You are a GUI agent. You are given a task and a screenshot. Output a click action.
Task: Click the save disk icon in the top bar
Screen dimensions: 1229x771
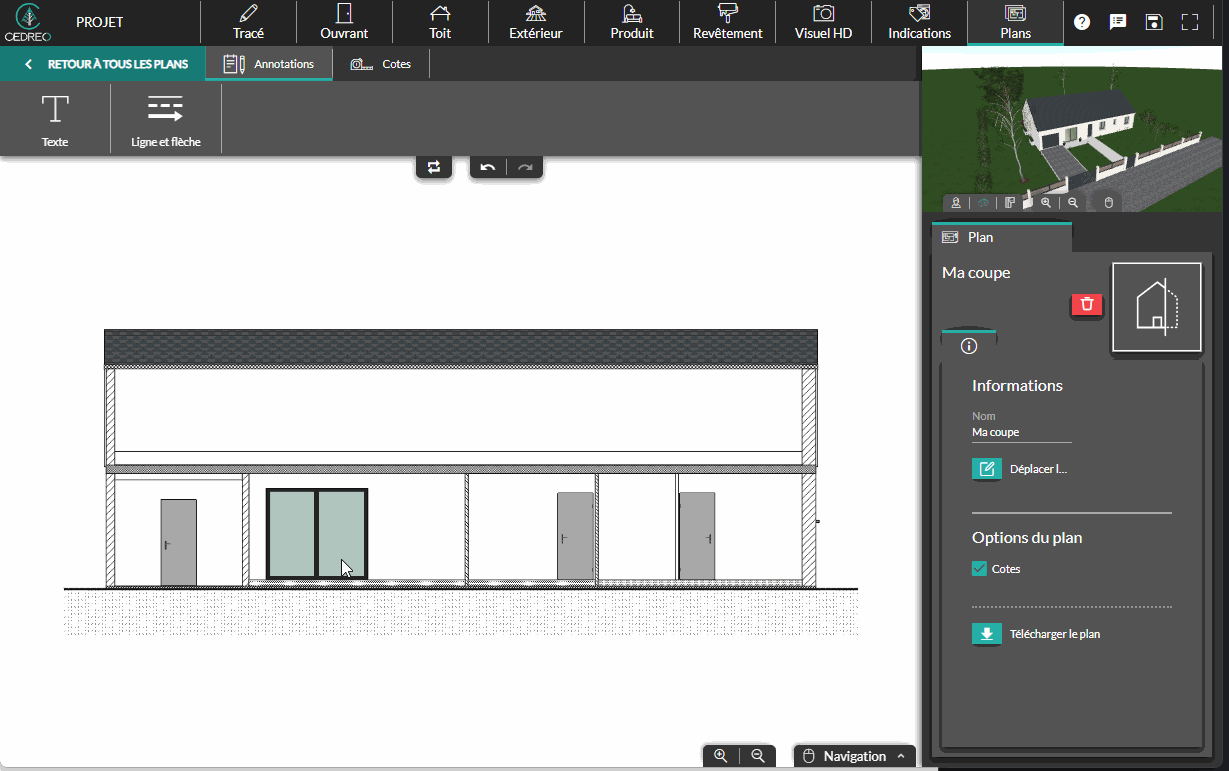(1154, 22)
